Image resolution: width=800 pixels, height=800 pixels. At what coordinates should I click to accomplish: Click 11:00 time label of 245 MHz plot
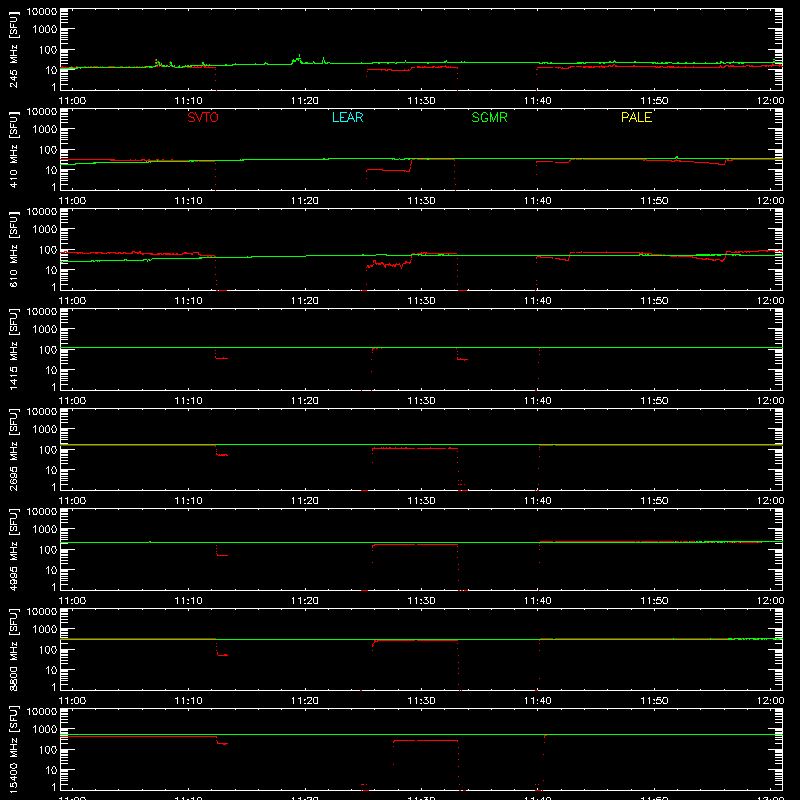point(72,101)
